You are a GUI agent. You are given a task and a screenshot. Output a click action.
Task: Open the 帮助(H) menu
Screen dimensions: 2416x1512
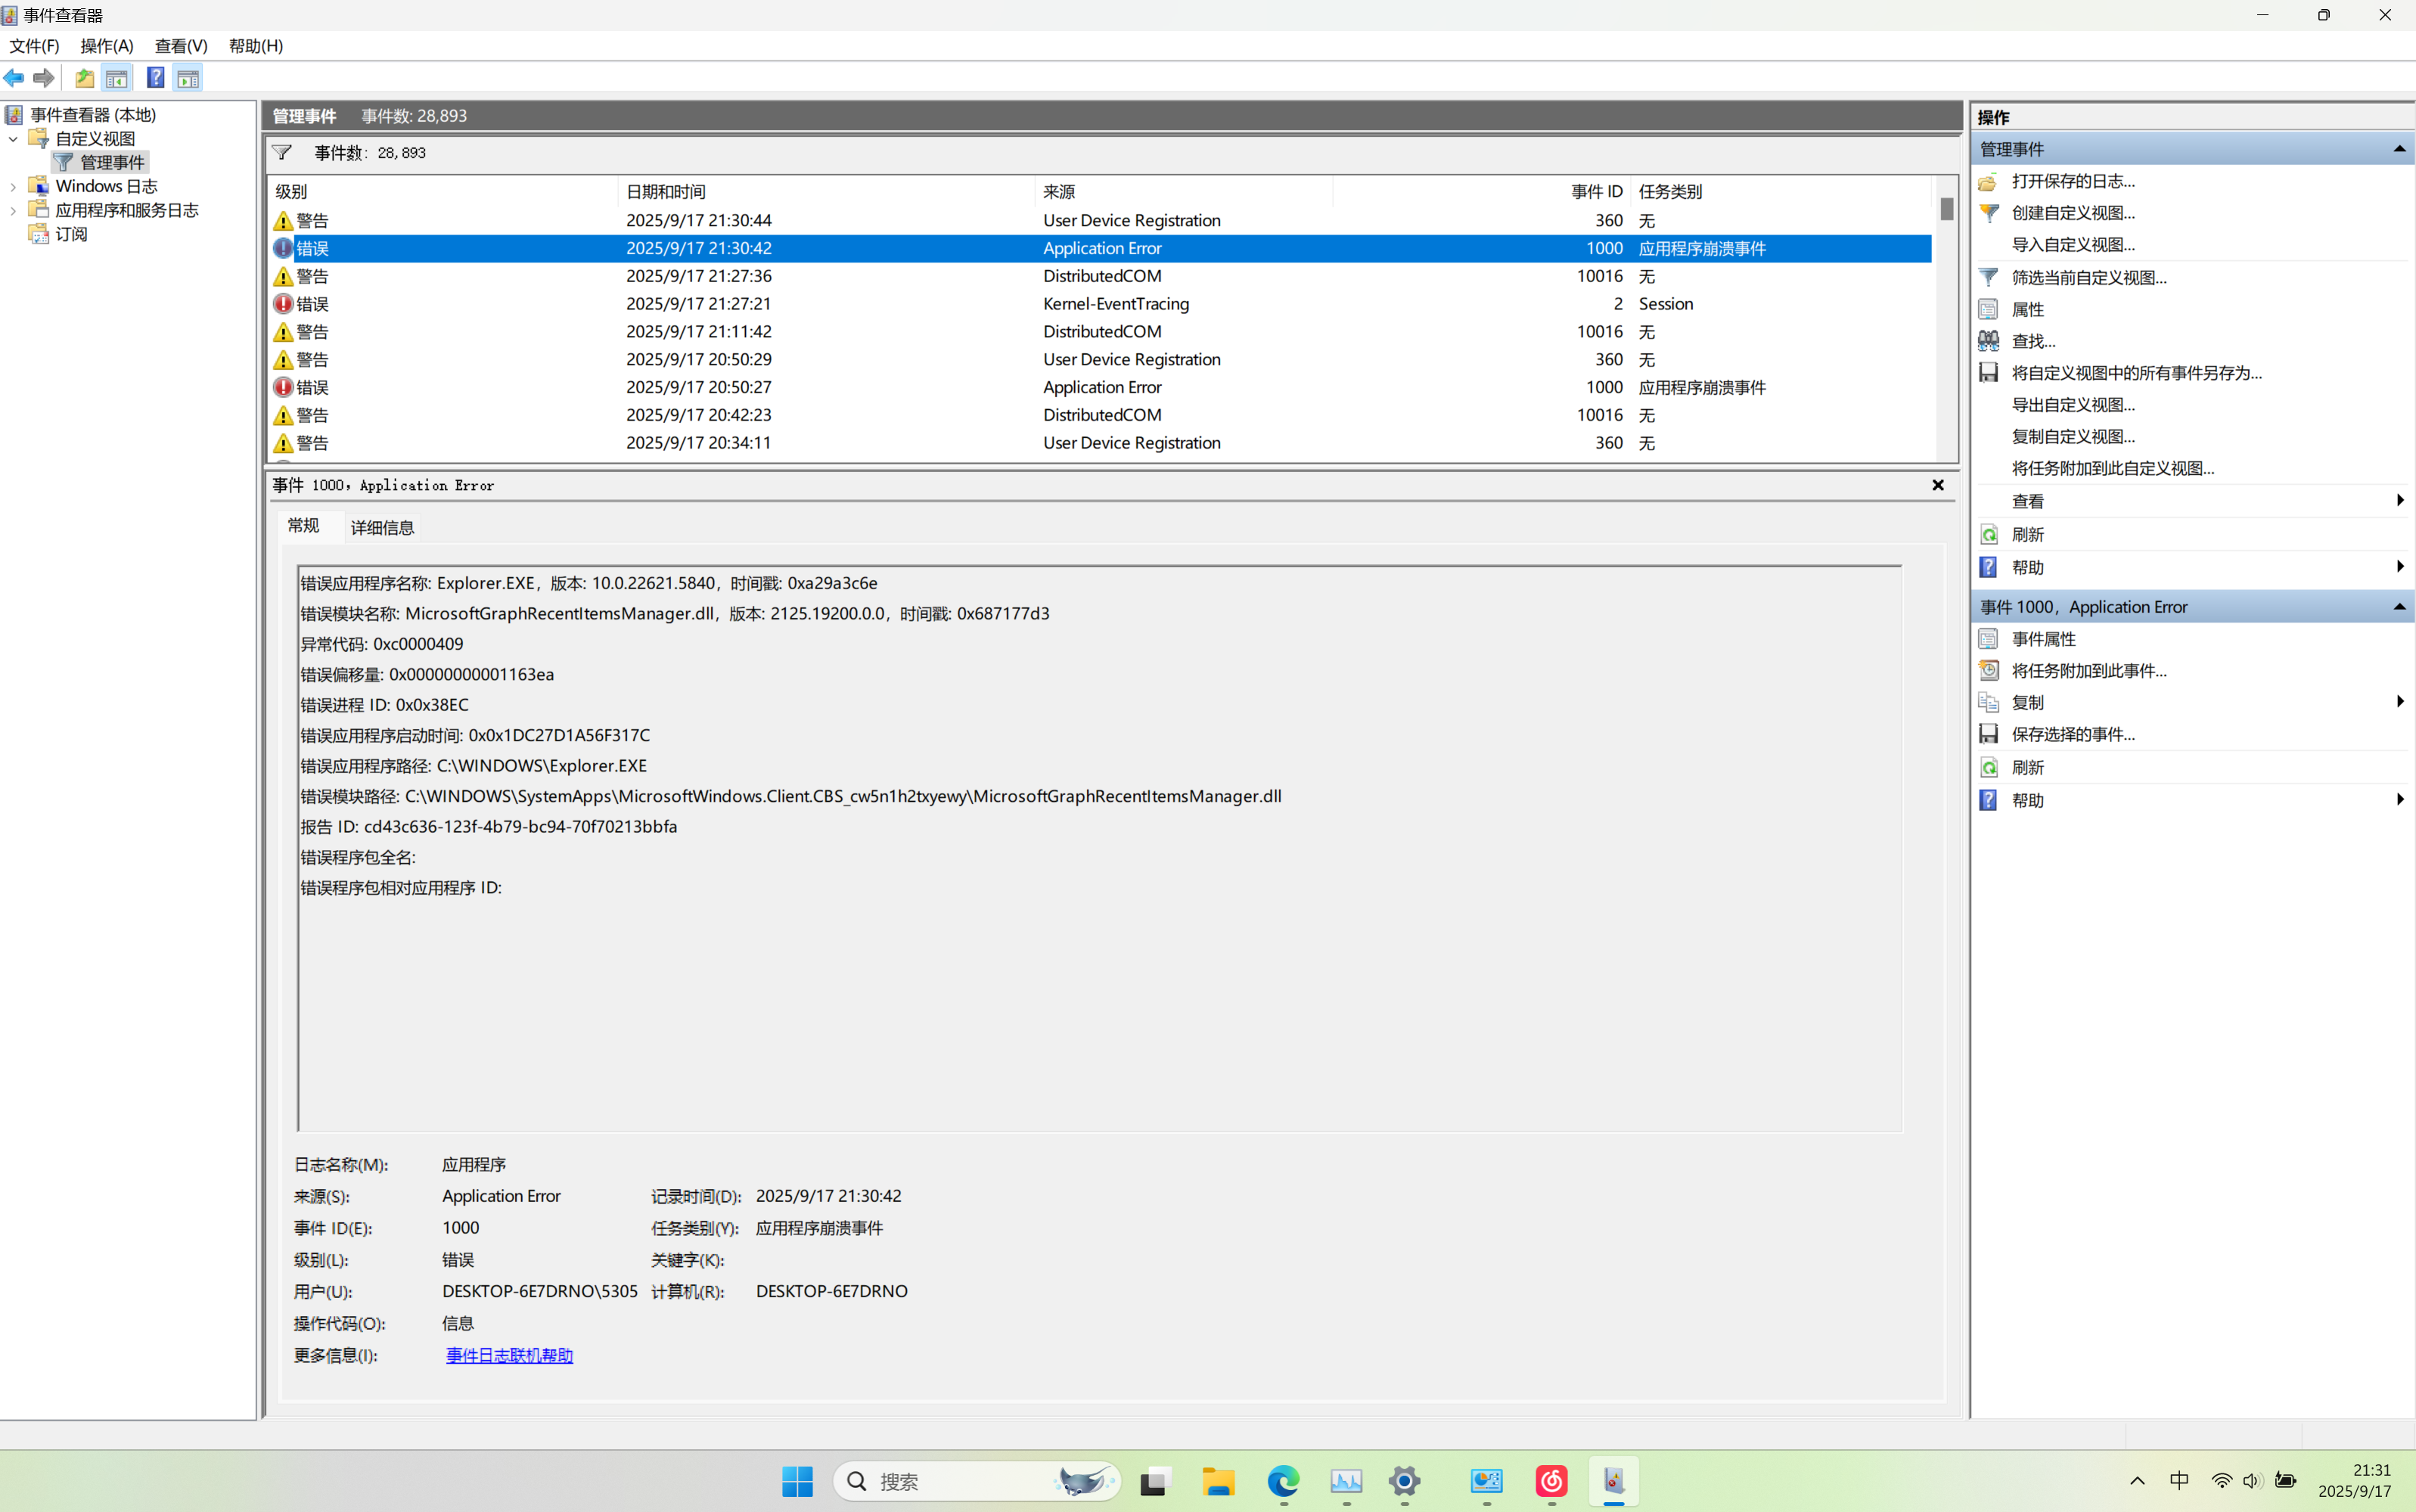point(256,46)
